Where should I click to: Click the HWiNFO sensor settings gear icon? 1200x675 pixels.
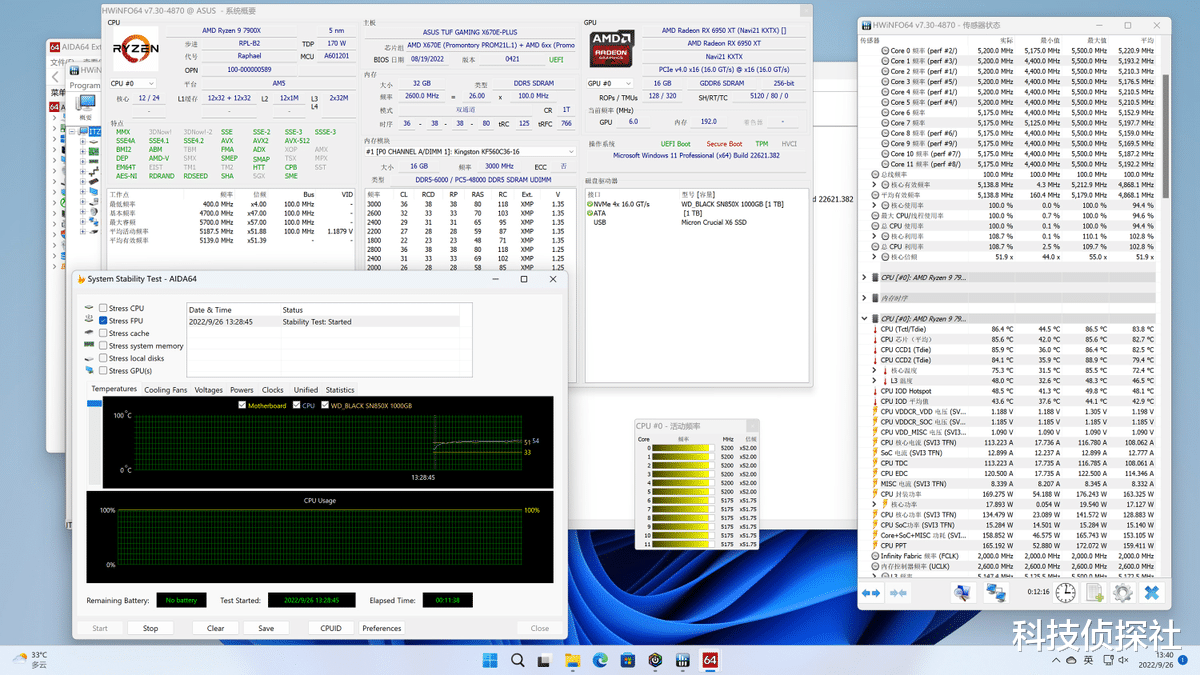tap(1123, 592)
